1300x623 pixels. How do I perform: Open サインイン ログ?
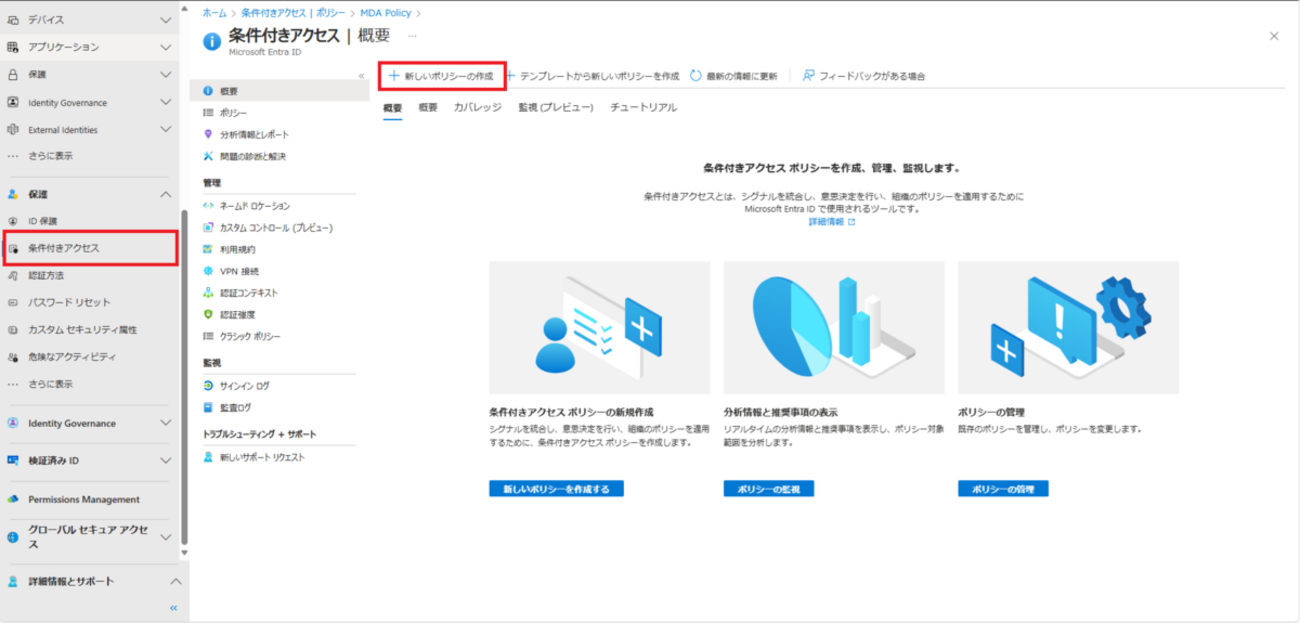coord(244,386)
